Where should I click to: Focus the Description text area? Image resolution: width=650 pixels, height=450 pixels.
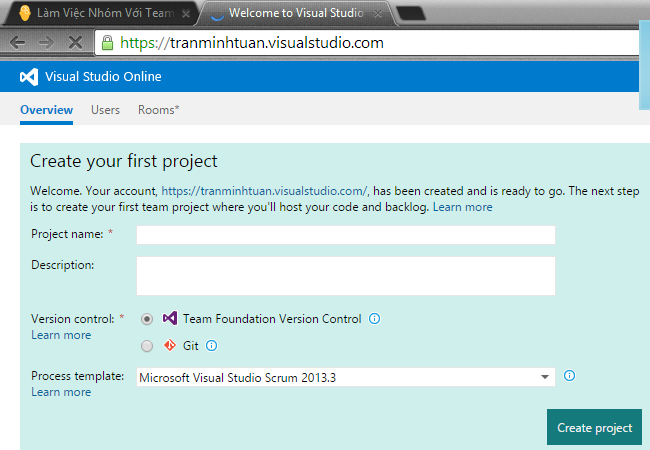[x=346, y=276]
